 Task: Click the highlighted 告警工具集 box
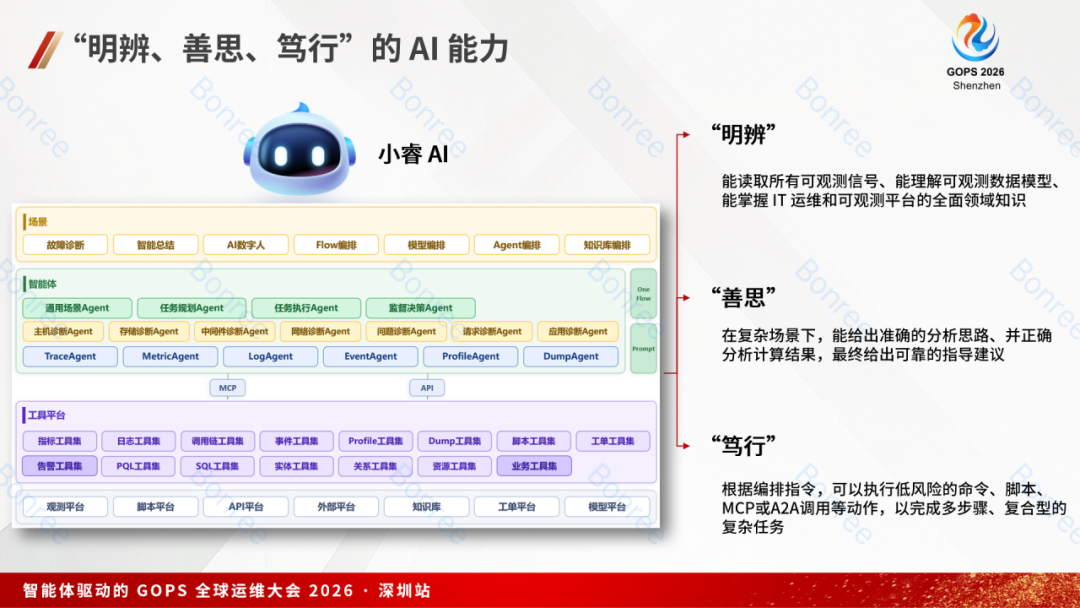coord(60,466)
